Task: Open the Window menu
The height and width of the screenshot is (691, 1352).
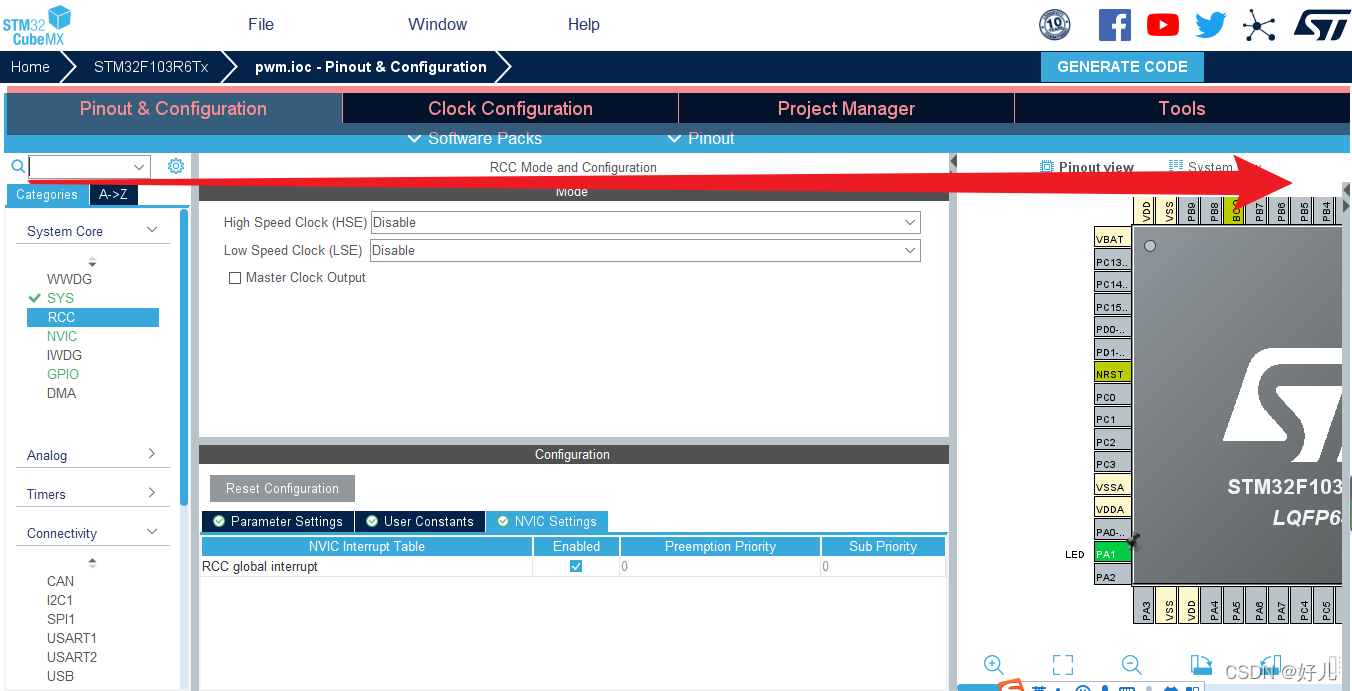Action: (438, 24)
